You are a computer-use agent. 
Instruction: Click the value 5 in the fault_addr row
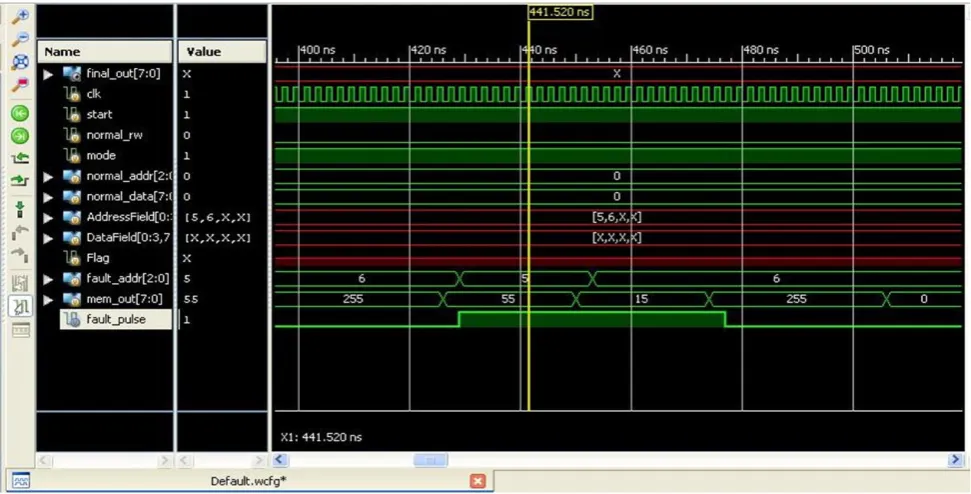186,279
